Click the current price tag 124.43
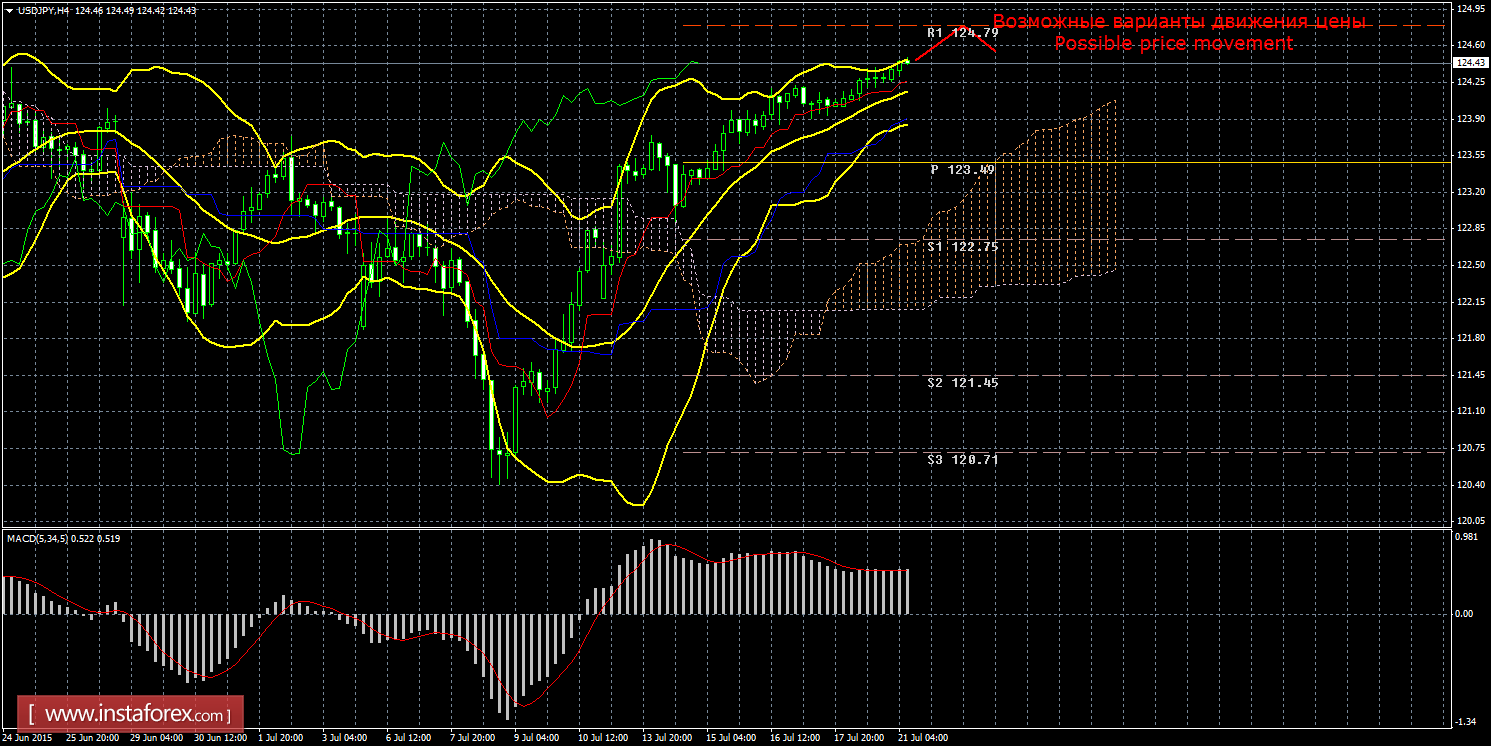This screenshot has height=746, width=1491. coord(1470,63)
